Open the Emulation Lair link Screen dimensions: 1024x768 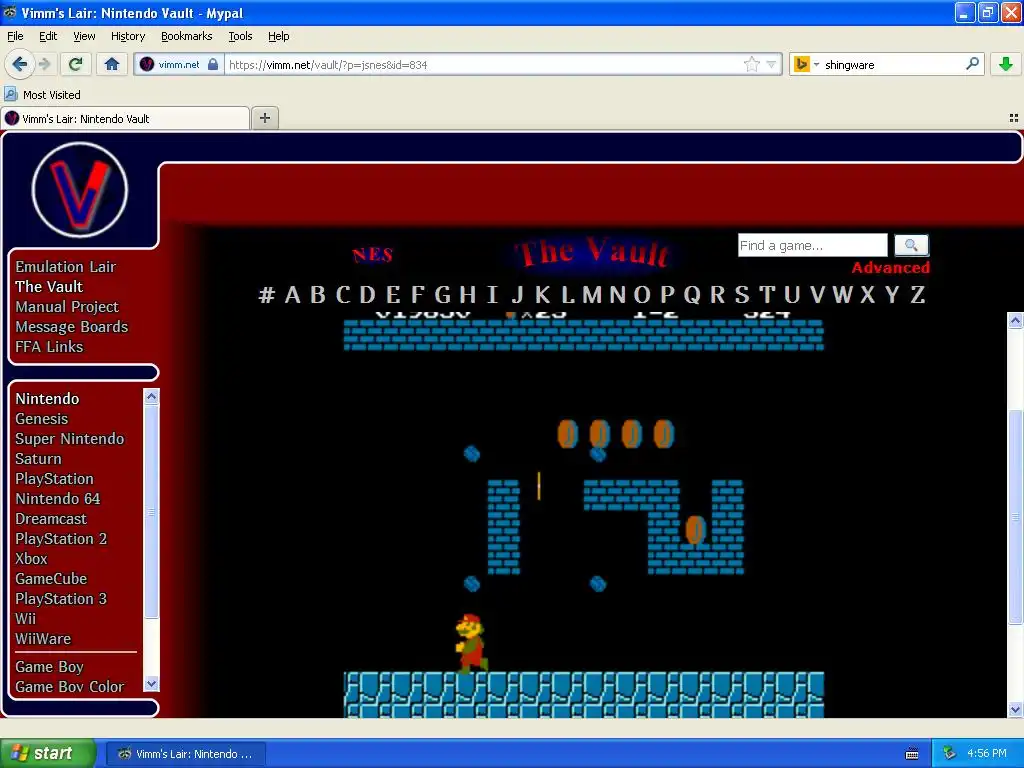(x=65, y=266)
